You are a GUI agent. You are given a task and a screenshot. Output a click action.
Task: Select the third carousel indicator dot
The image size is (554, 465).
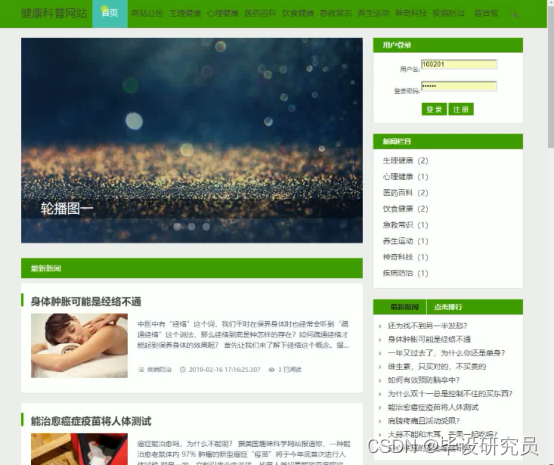coord(206,226)
